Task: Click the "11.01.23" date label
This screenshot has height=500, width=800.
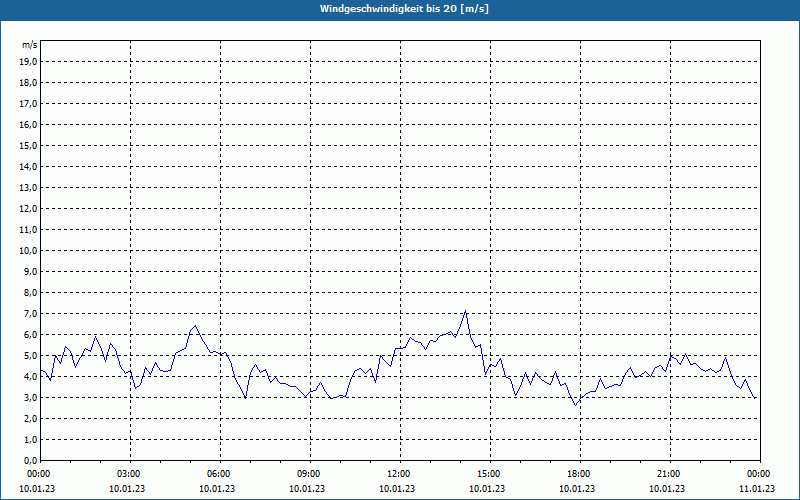Action: click(757, 489)
